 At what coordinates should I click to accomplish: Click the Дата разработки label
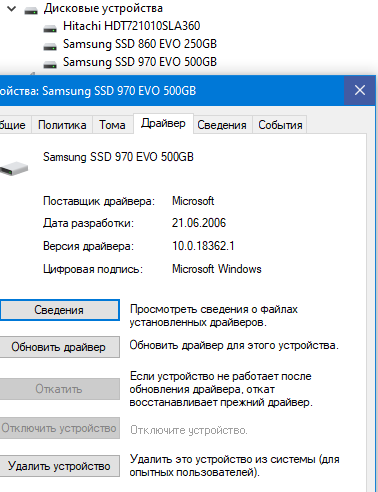click(x=88, y=223)
